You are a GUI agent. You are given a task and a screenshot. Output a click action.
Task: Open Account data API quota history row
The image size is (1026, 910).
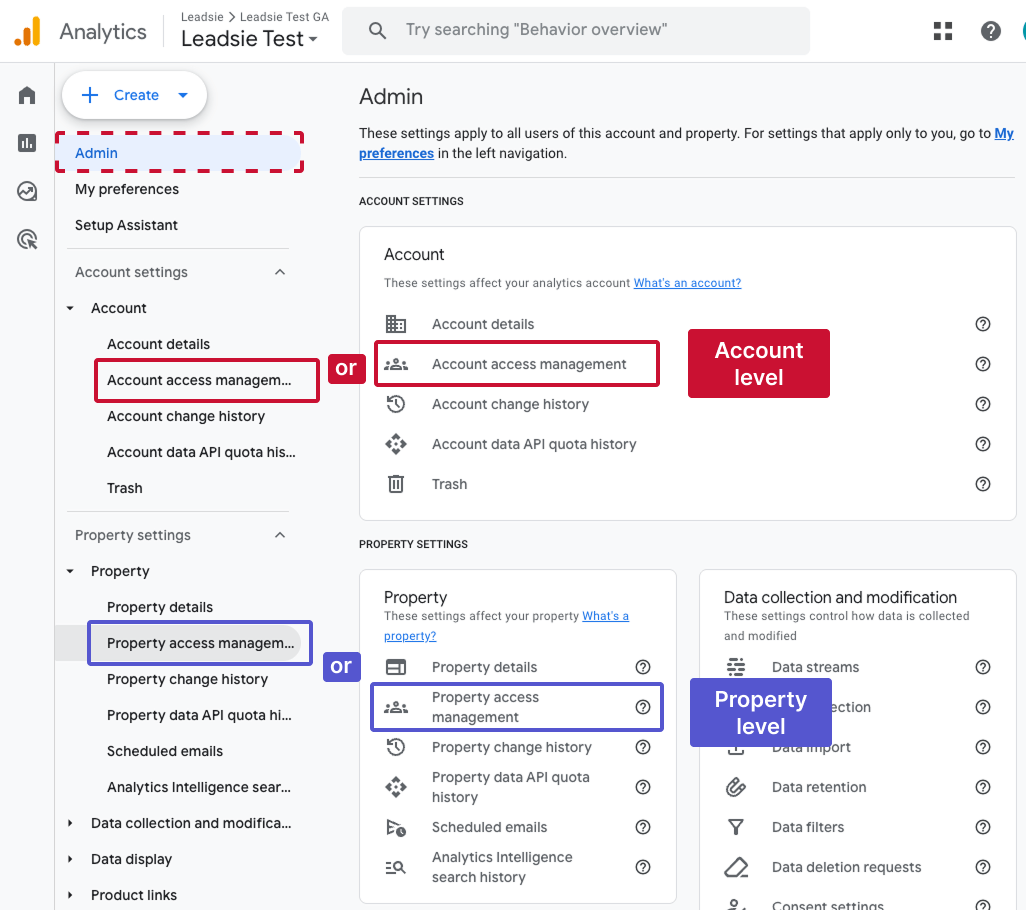point(534,444)
